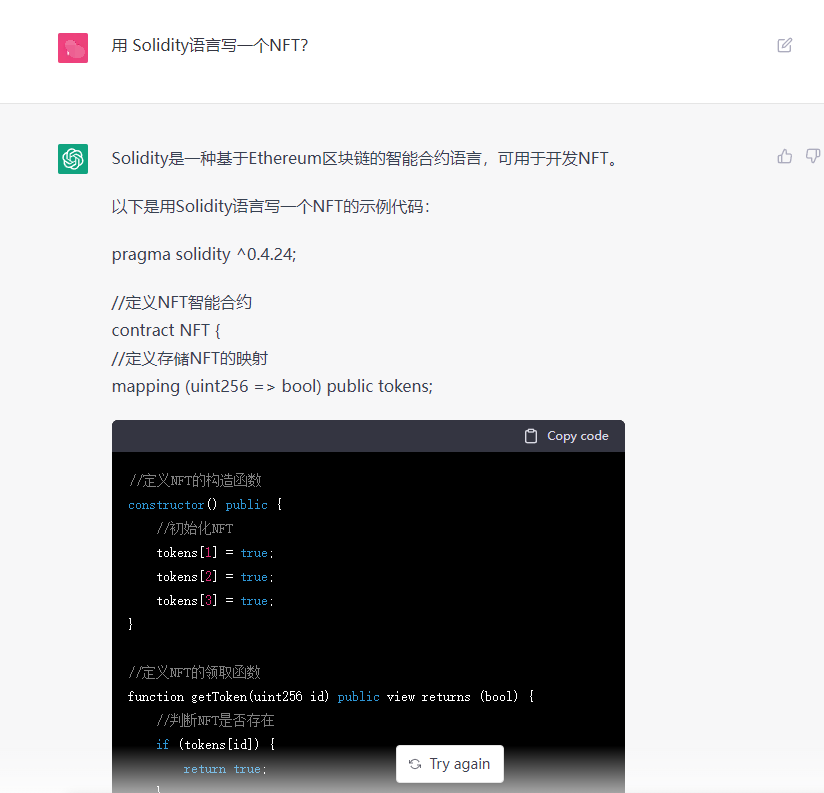Click the comment '//定义存储NFT的映射'

click(190, 358)
